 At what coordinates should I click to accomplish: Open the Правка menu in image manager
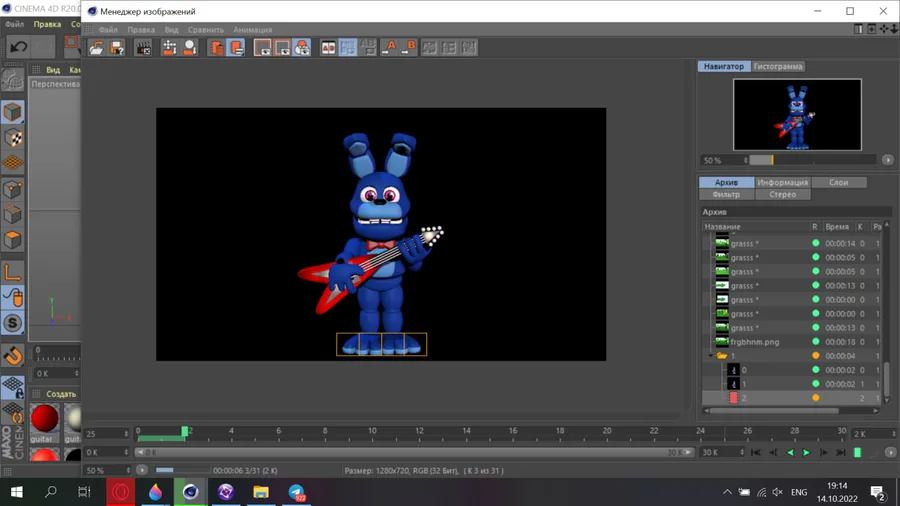click(x=141, y=30)
